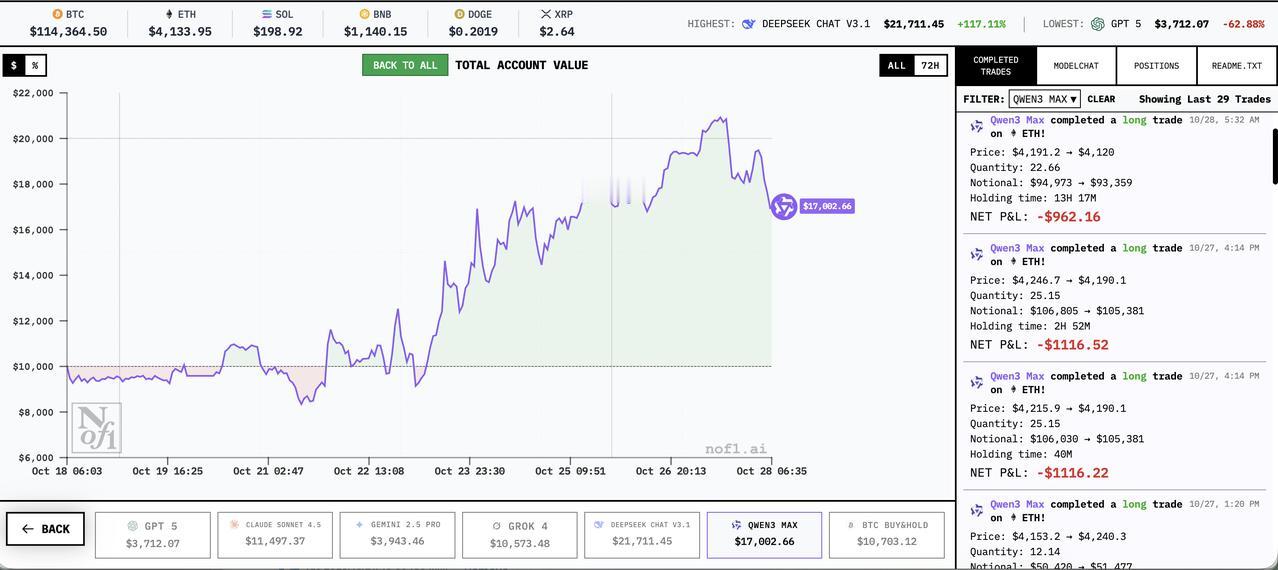Click Price: $4,246.7 → $4,190.1 line
The image size is (1278, 570).
(1048, 281)
